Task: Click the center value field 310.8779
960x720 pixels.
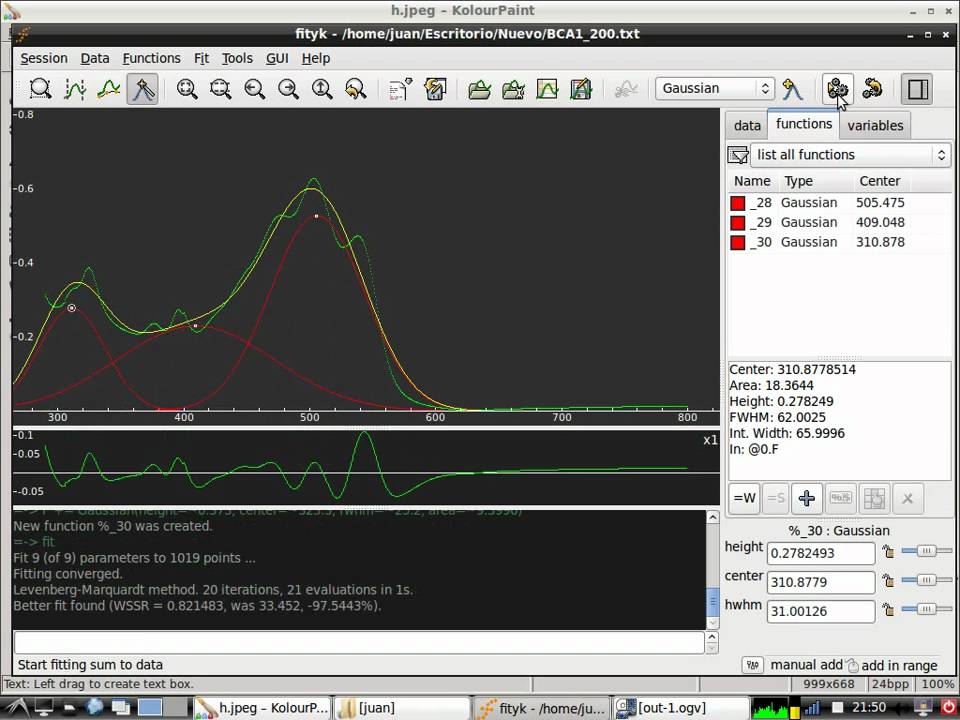Action: tap(821, 582)
